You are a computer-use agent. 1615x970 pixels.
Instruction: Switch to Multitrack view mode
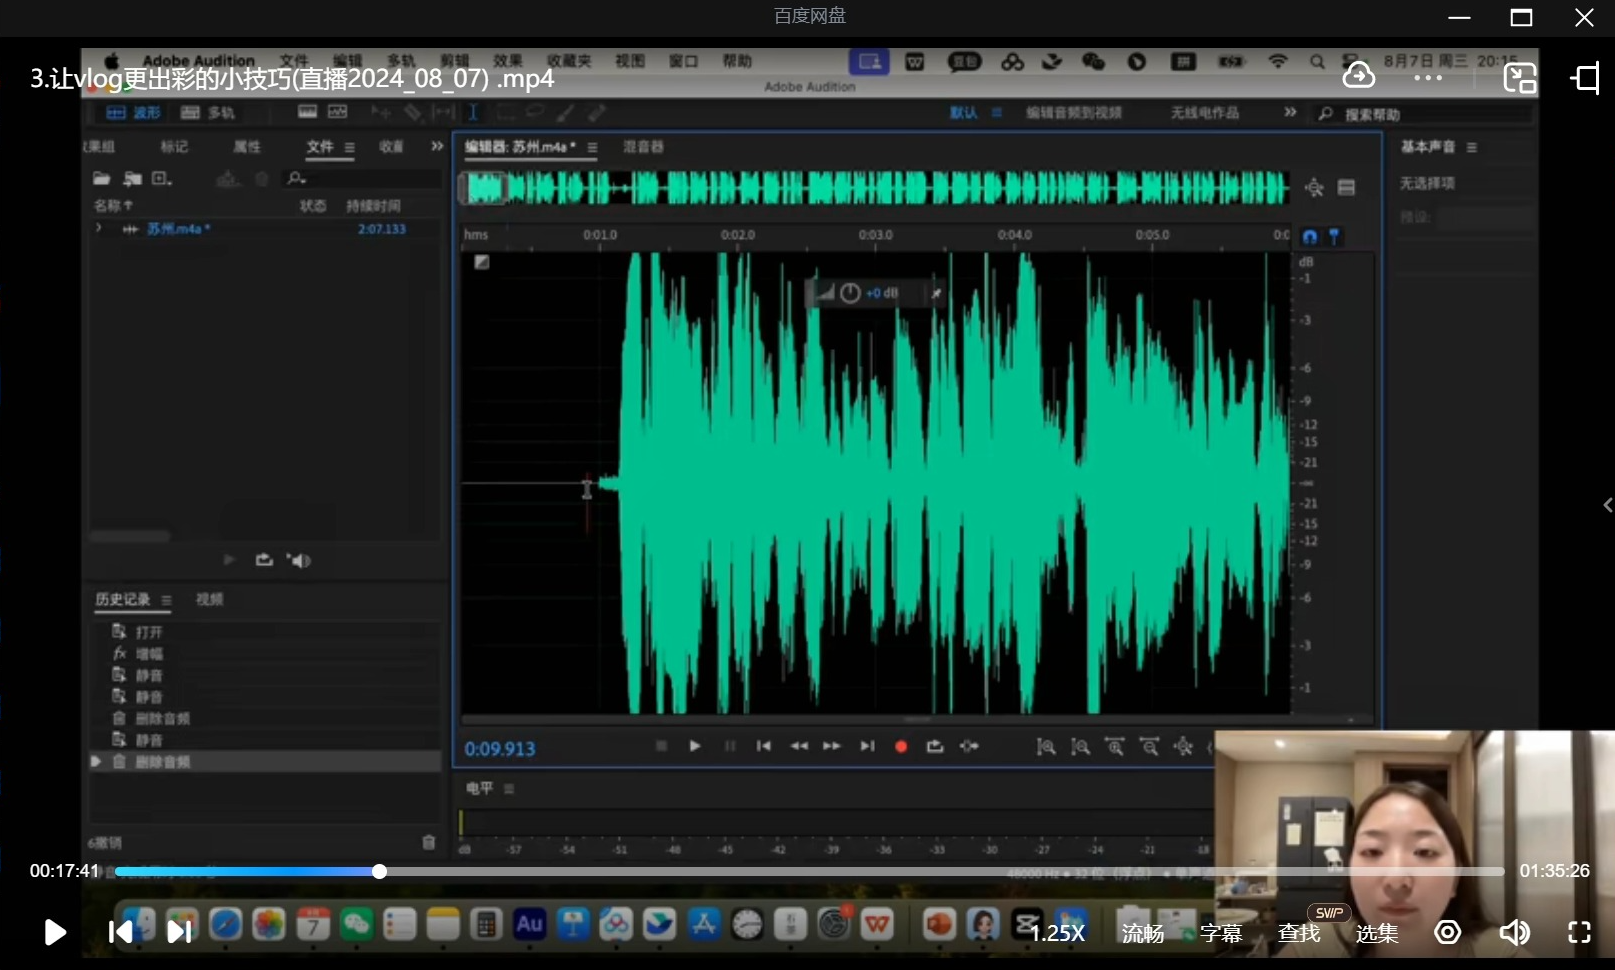click(208, 113)
